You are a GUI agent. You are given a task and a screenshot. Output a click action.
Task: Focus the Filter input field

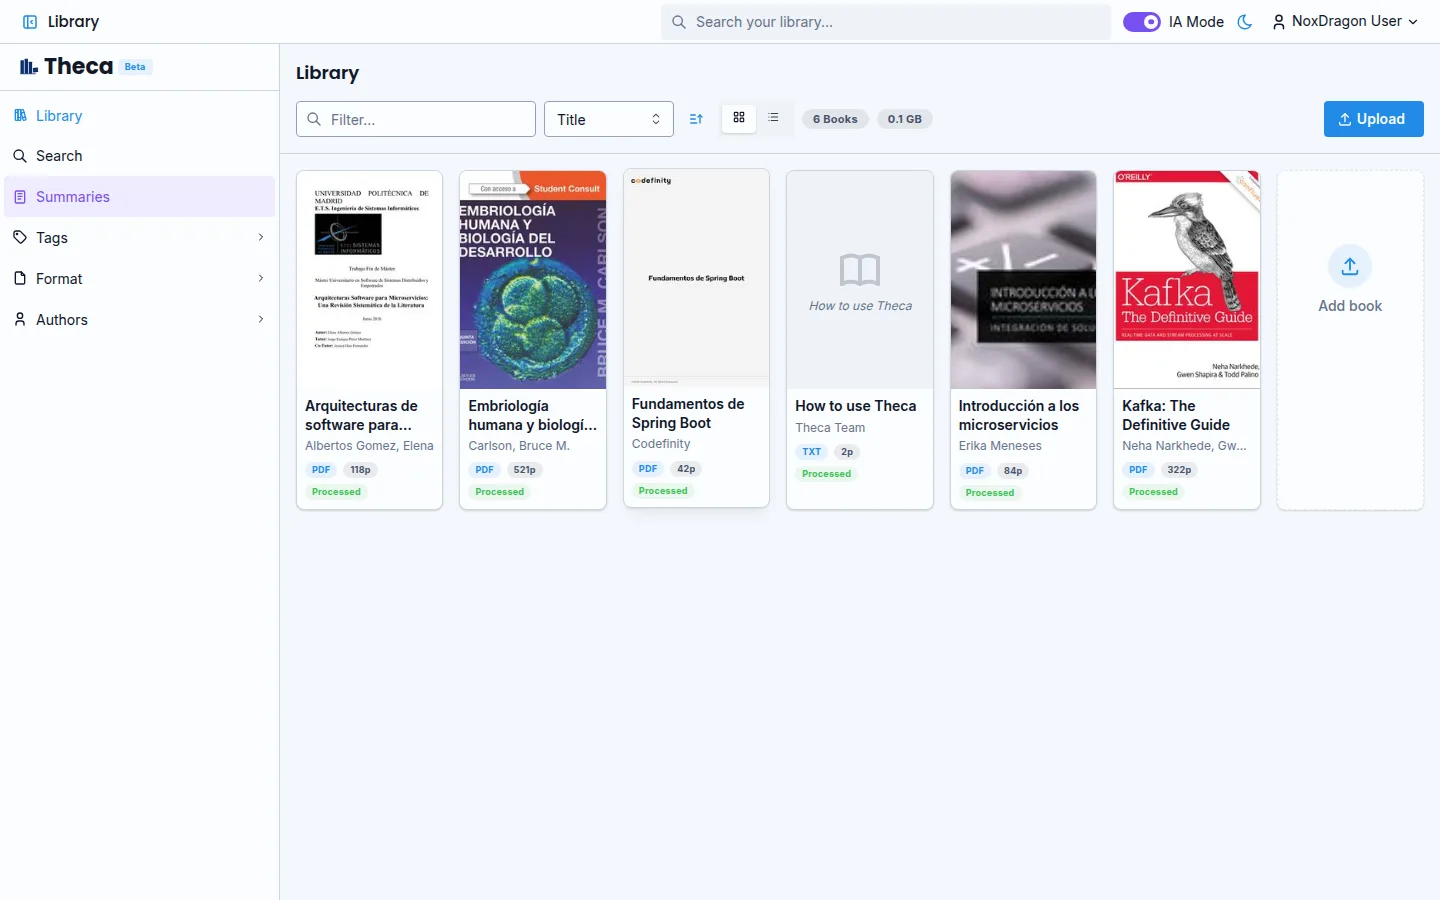click(416, 119)
